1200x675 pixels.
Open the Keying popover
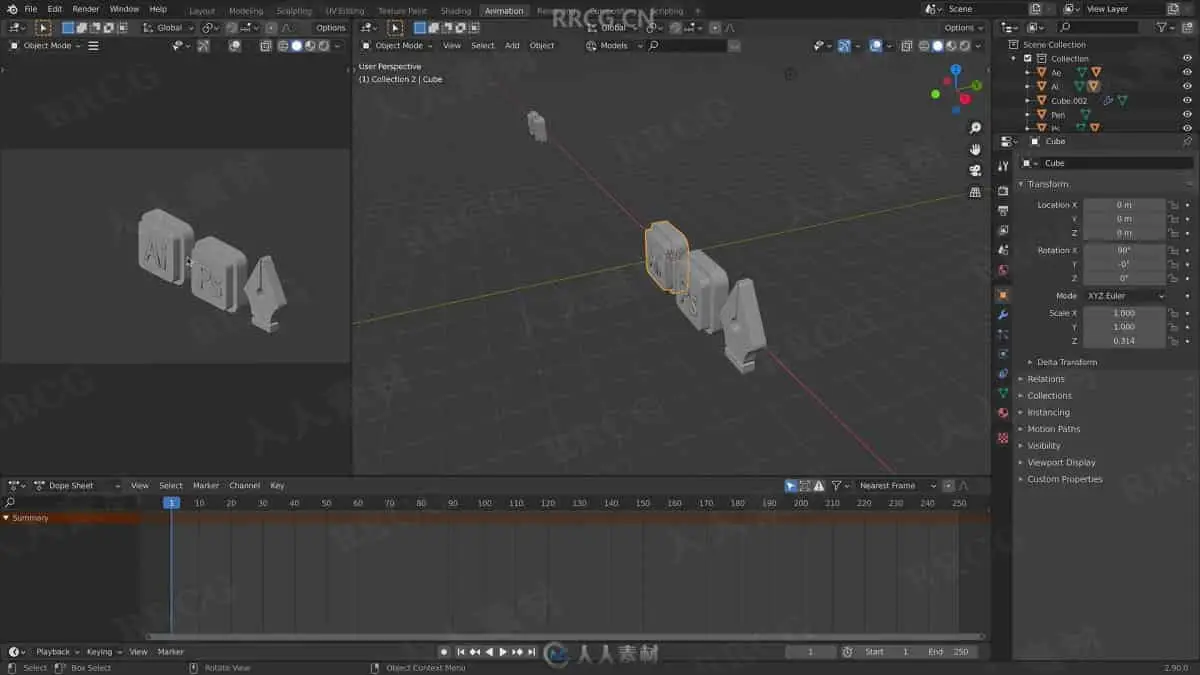103,652
